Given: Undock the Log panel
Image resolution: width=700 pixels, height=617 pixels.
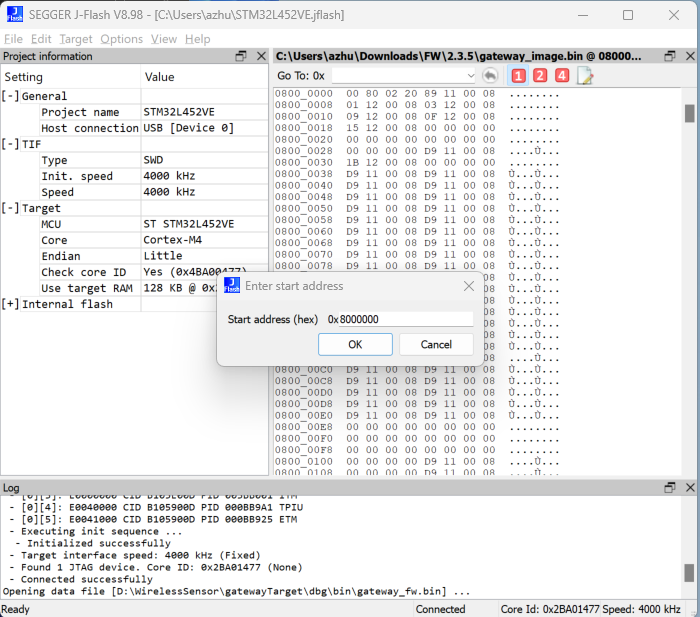Looking at the screenshot, I should [x=670, y=488].
